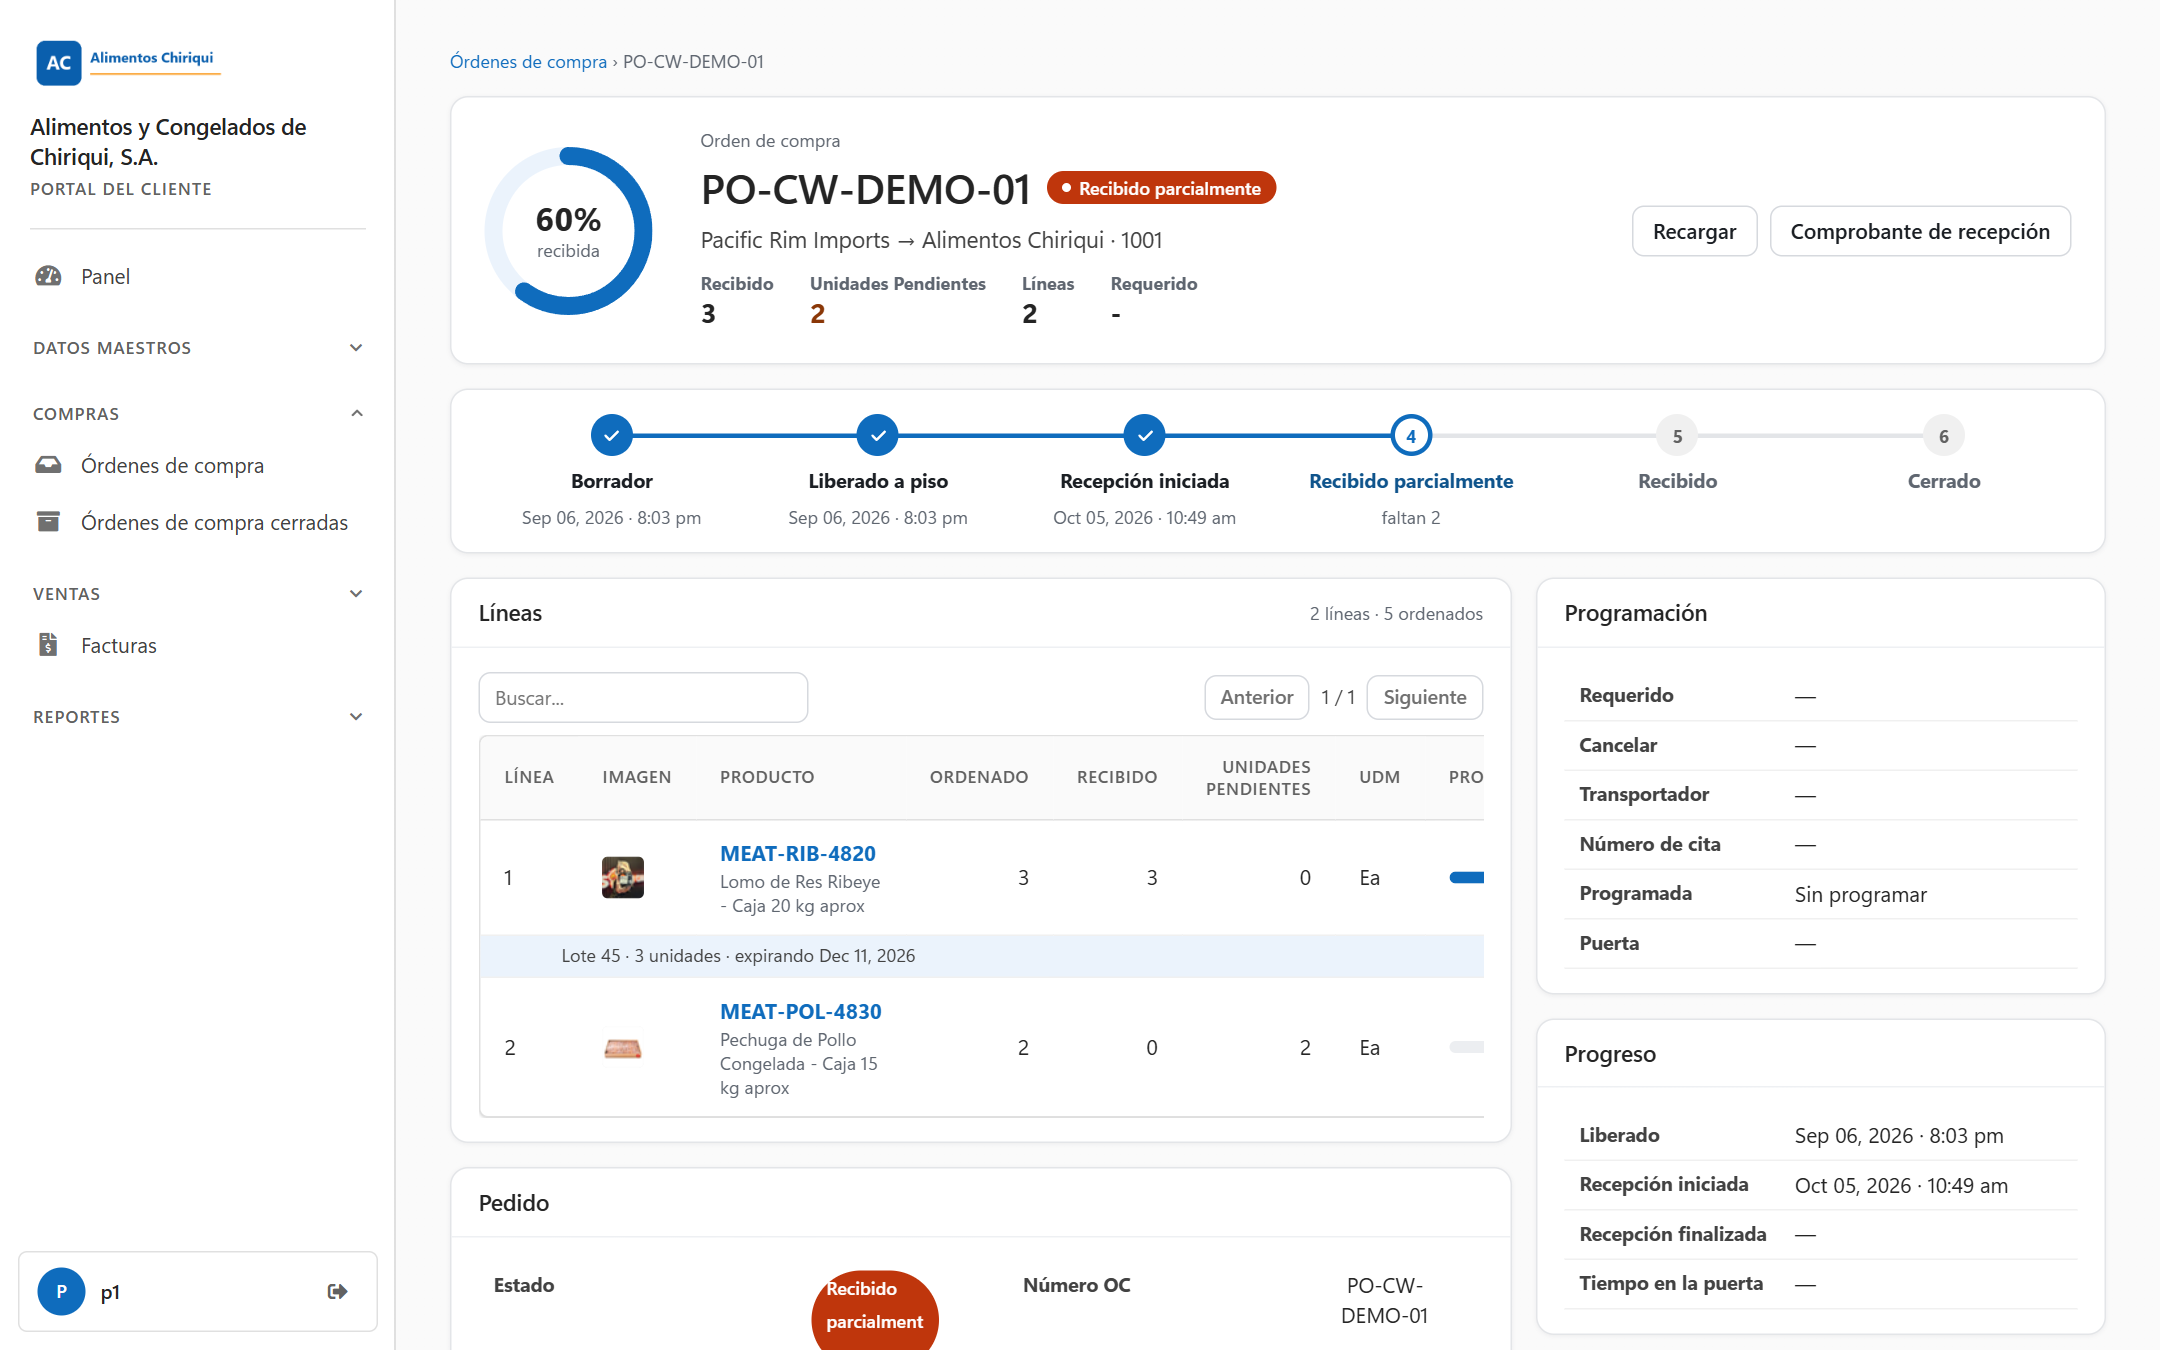
Task: Open Comprobante de recepción
Action: pos(1919,231)
